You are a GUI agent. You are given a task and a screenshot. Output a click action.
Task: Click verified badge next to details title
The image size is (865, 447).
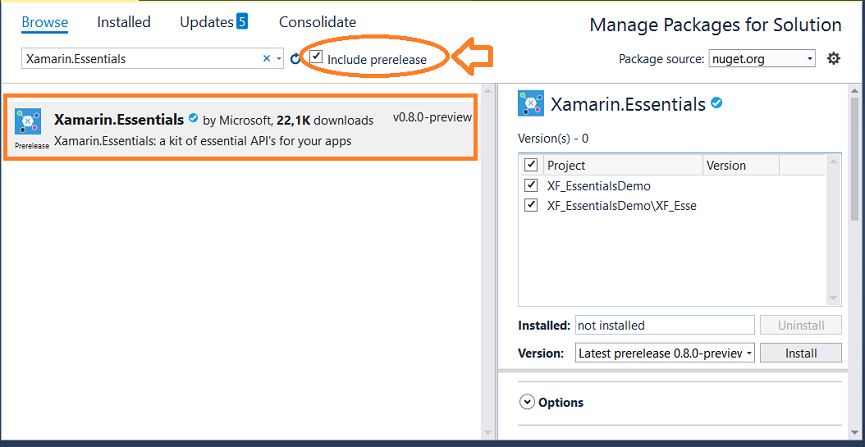tap(717, 103)
